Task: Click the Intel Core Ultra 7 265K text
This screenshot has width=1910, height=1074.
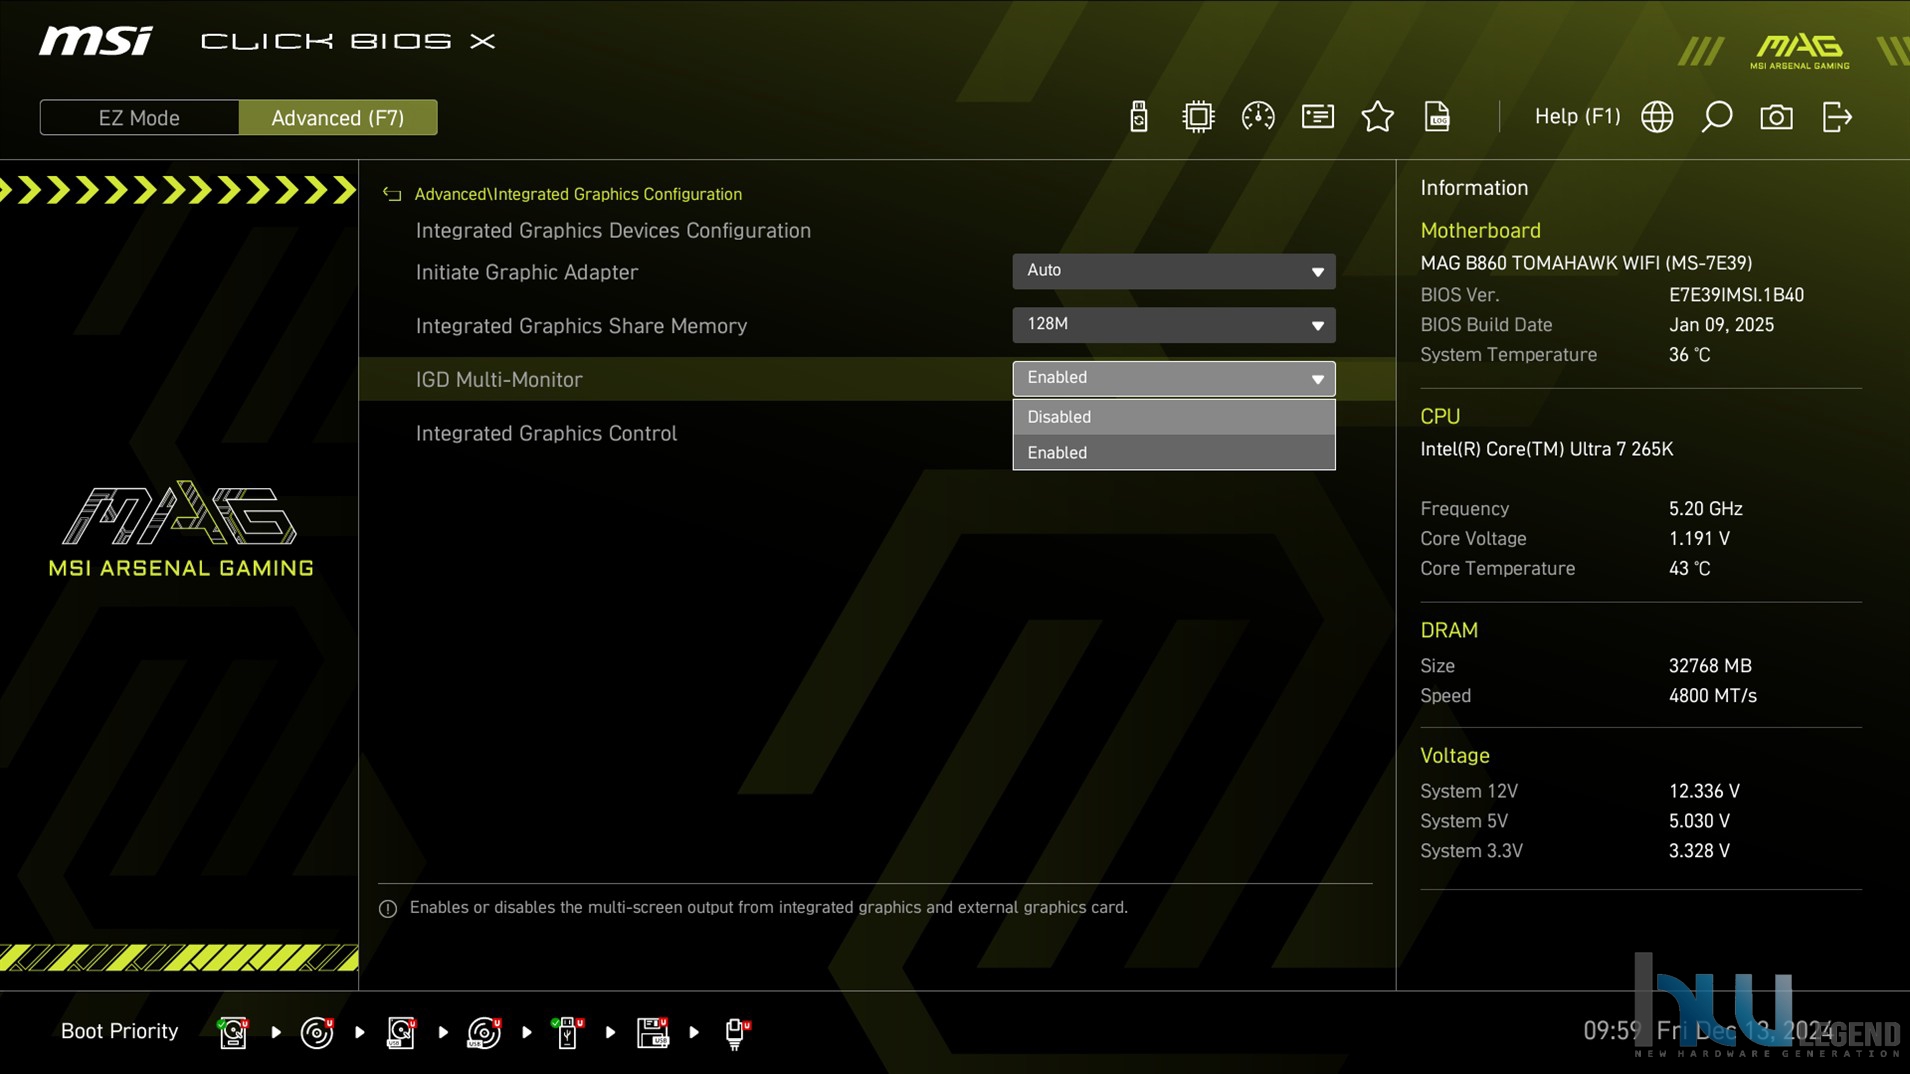Action: tap(1546, 449)
